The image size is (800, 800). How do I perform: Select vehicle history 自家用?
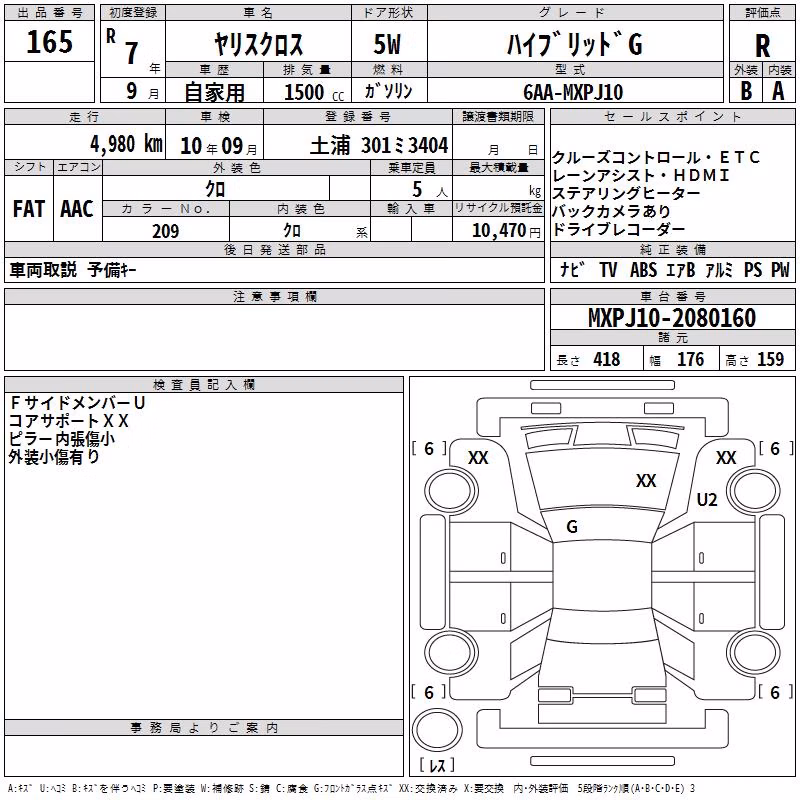[214, 92]
